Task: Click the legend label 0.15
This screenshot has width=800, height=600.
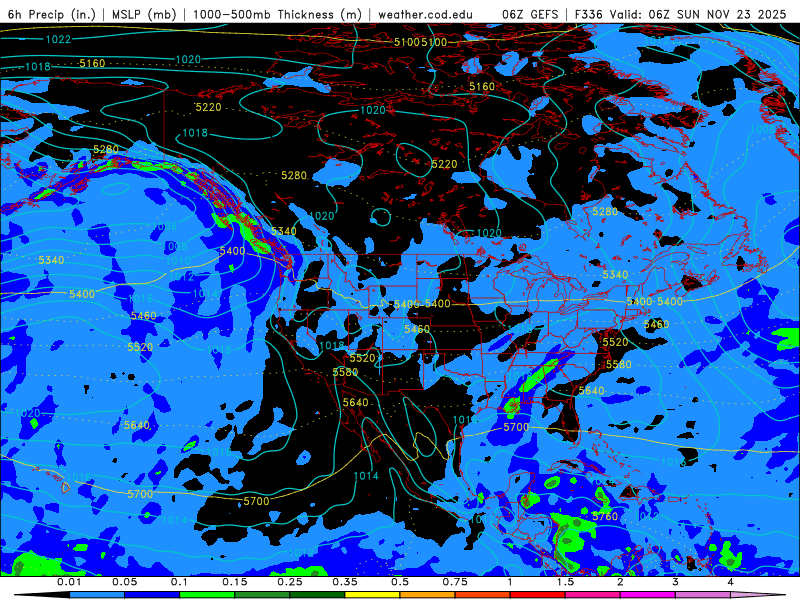Action: pyautogui.click(x=235, y=582)
